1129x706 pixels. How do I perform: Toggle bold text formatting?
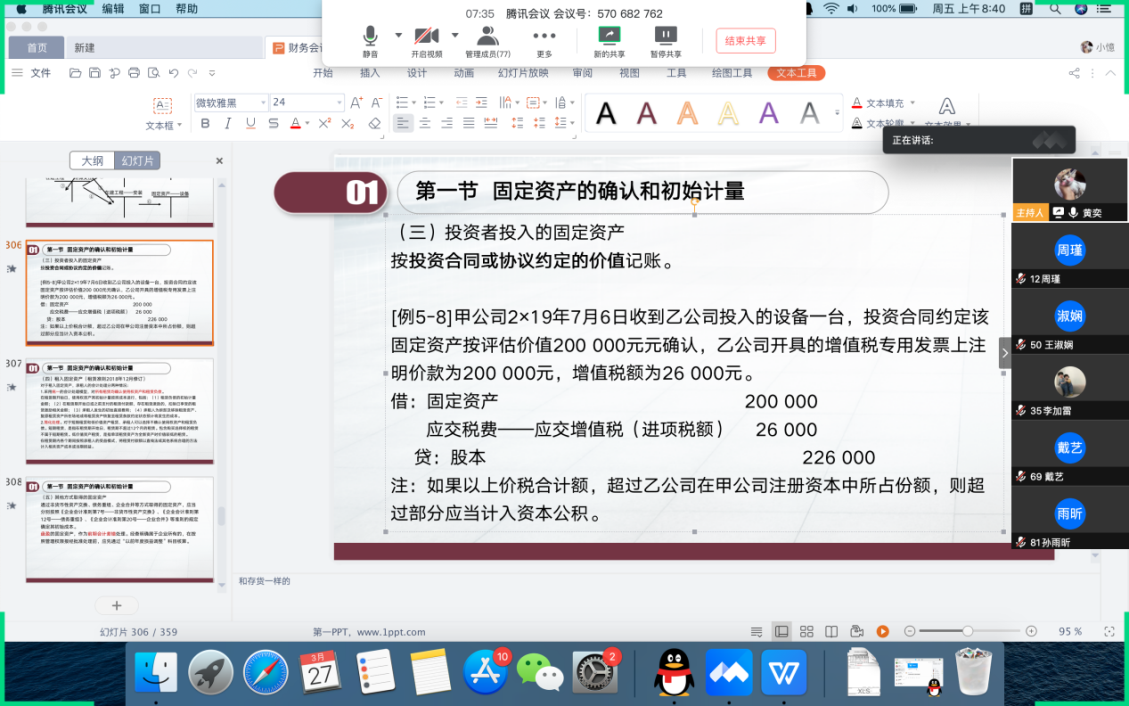point(205,124)
